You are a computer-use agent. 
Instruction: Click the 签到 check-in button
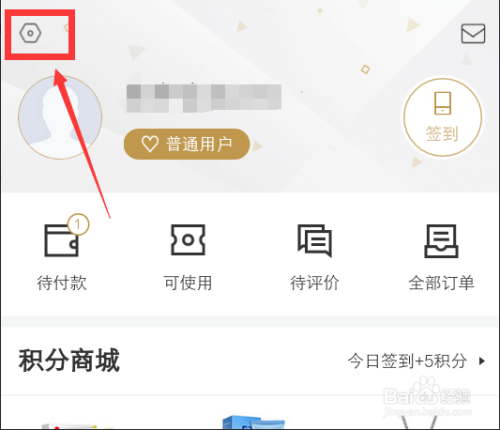pyautogui.click(x=443, y=117)
